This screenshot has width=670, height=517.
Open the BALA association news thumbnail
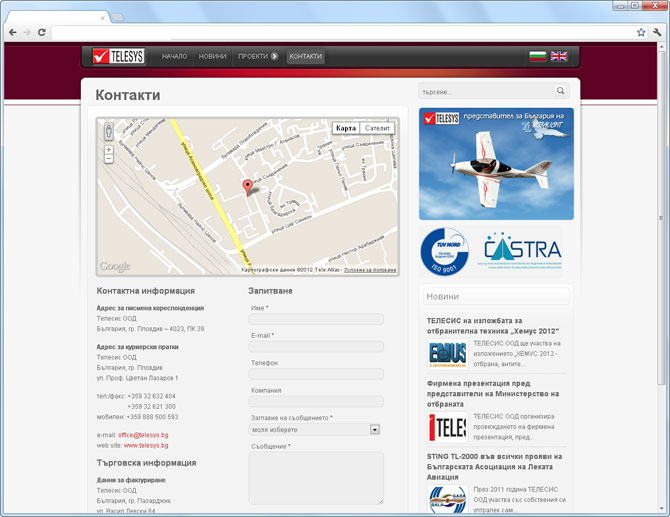447,499
